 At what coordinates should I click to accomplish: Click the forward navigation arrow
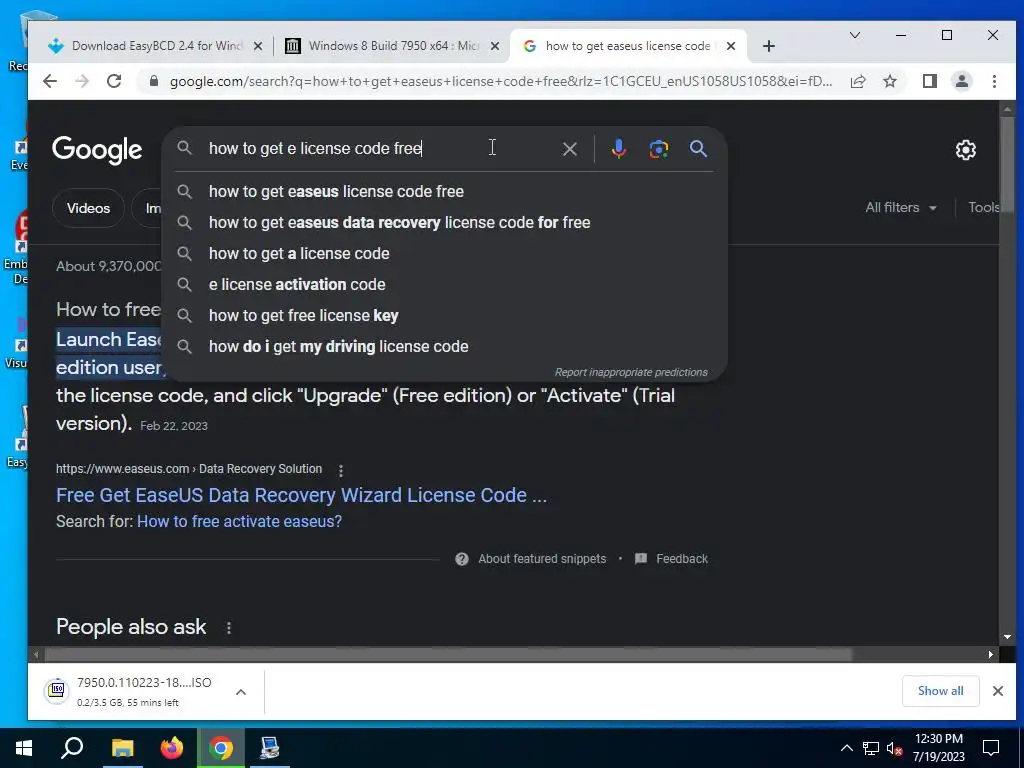pos(82,81)
